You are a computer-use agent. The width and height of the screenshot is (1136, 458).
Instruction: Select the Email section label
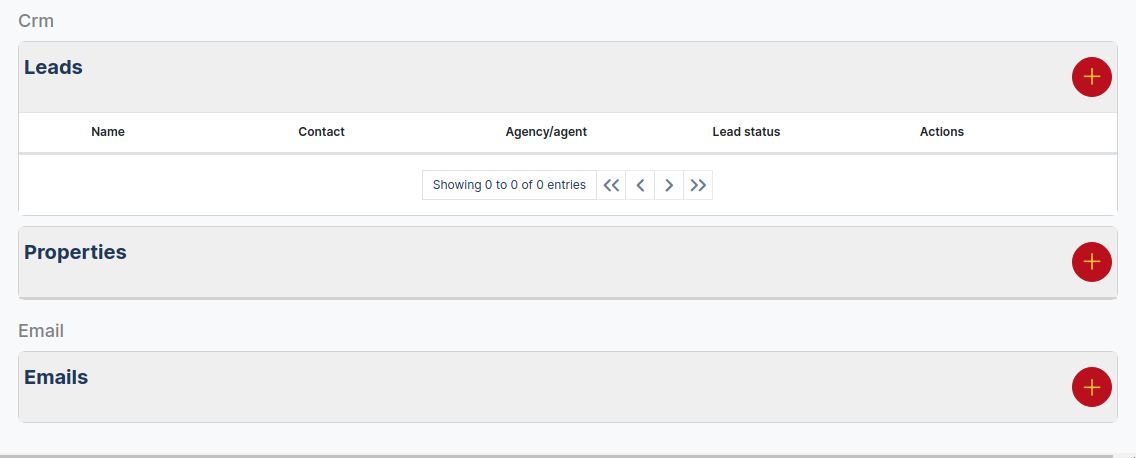(x=41, y=331)
